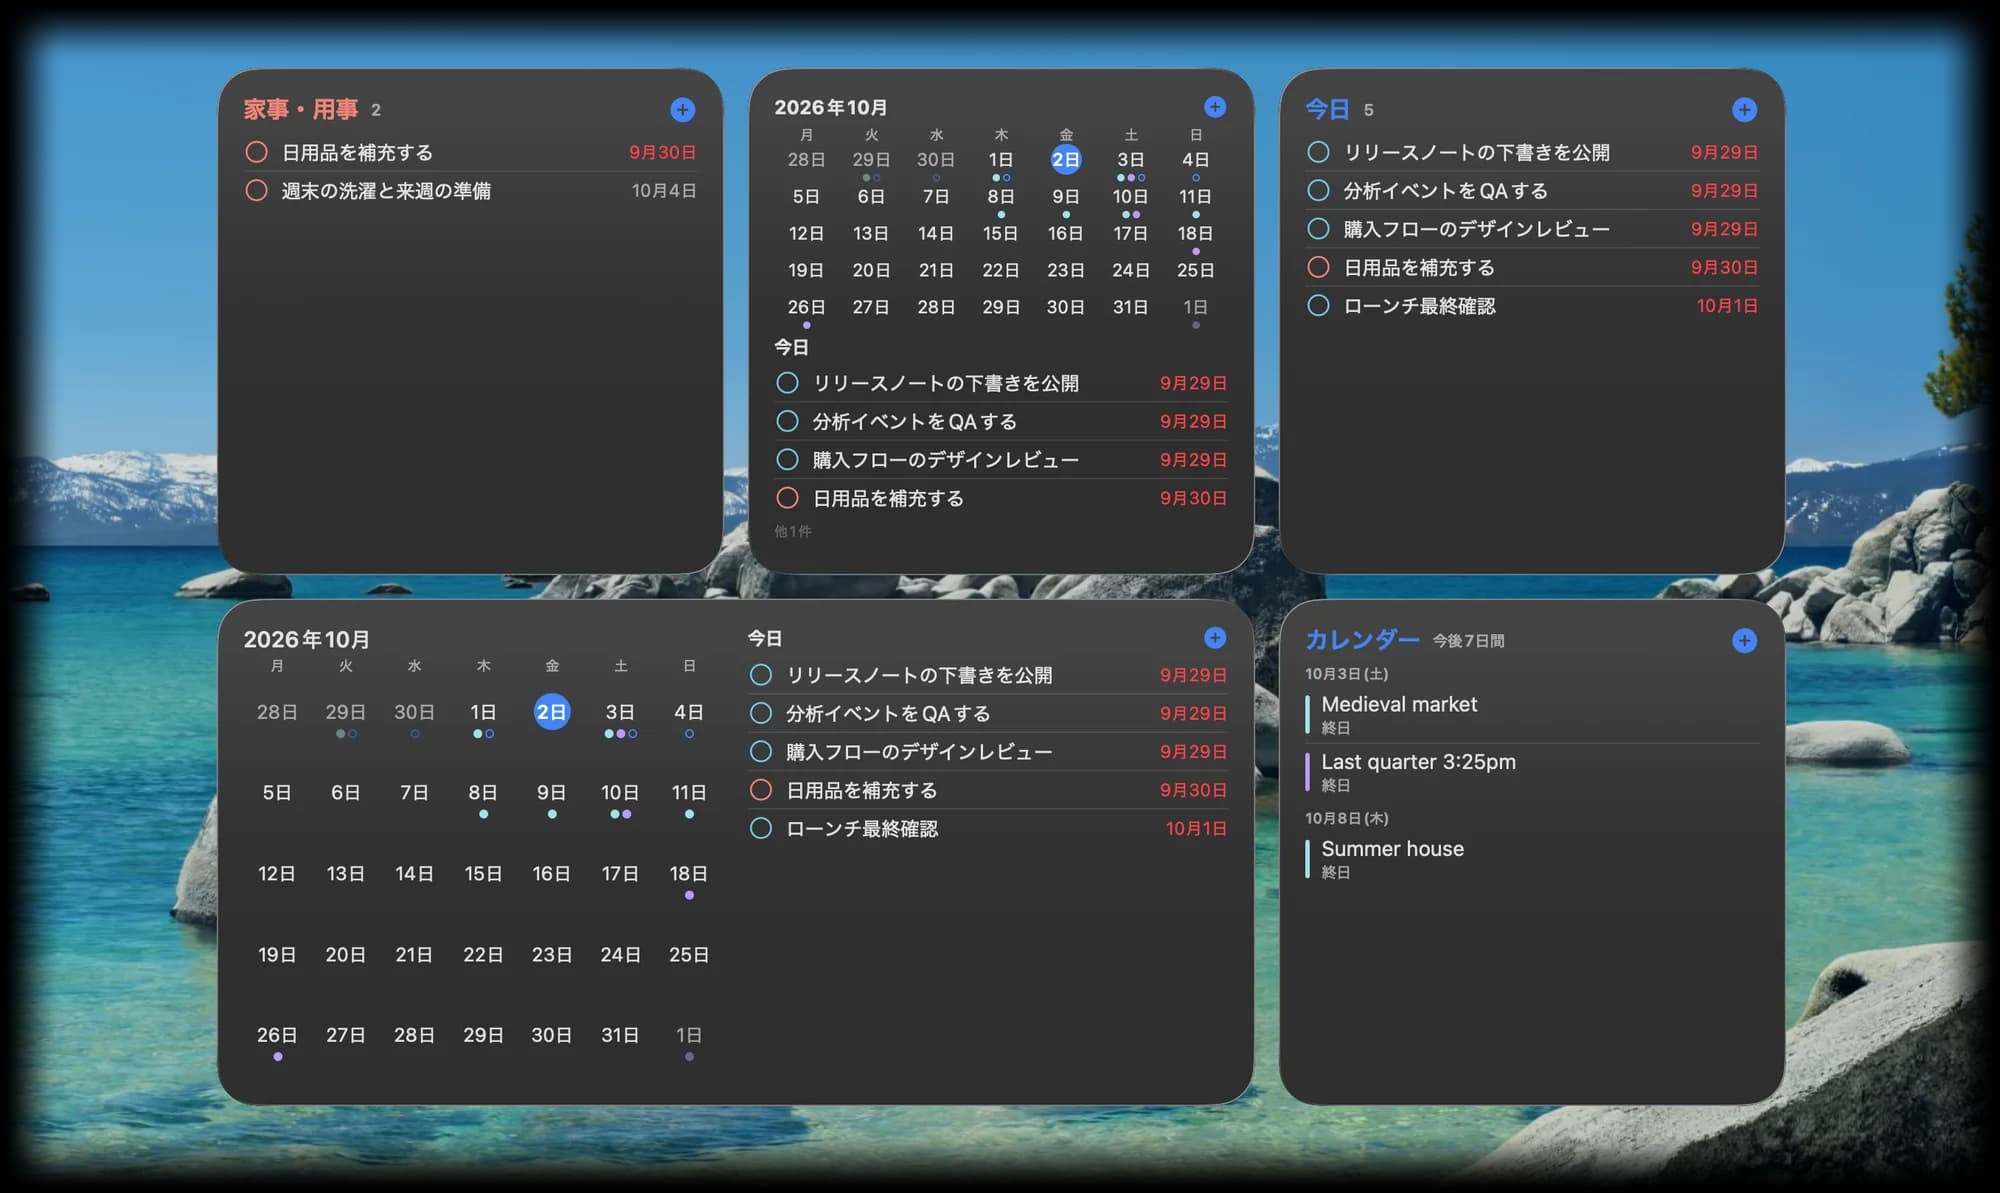This screenshot has width=2000, height=1193.
Task: Open 2026年10月 header of the large calendar
Action: [307, 639]
